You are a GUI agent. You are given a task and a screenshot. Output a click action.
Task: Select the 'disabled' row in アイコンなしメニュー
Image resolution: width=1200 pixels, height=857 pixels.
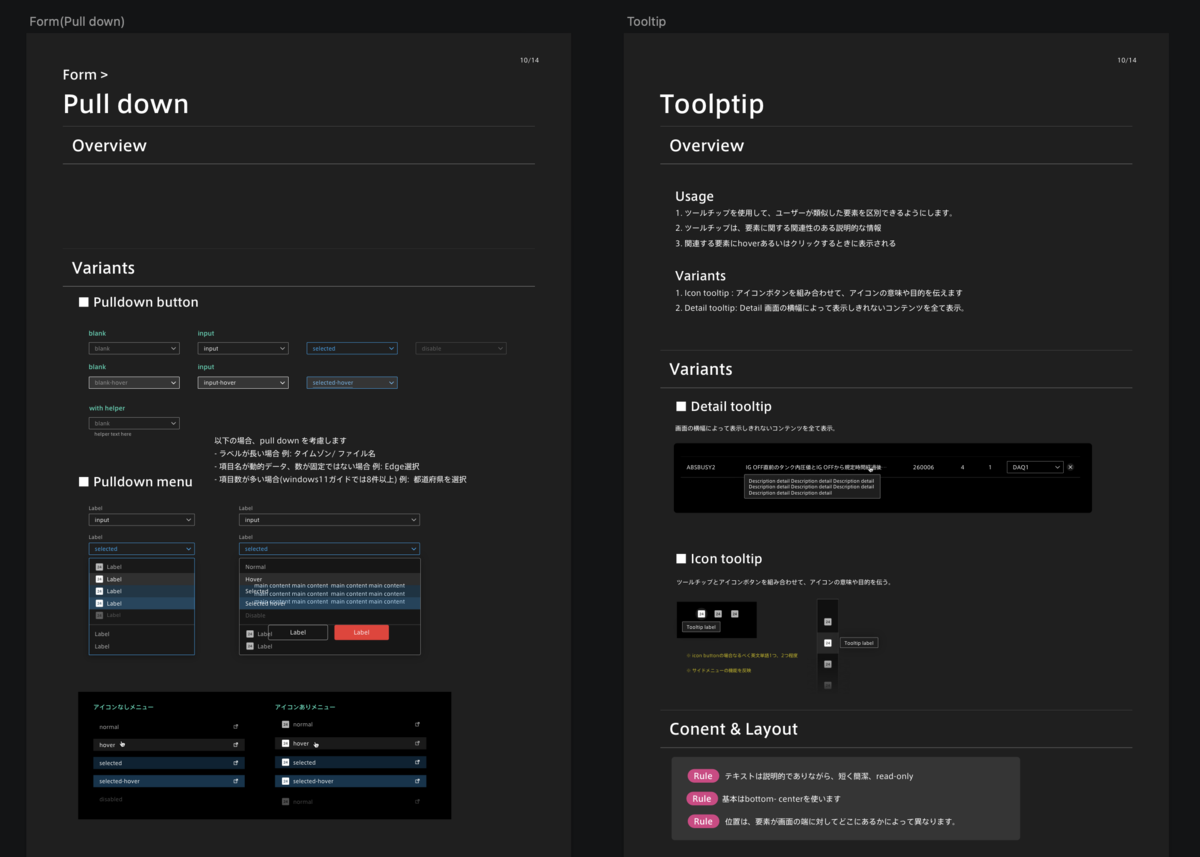(x=169, y=799)
